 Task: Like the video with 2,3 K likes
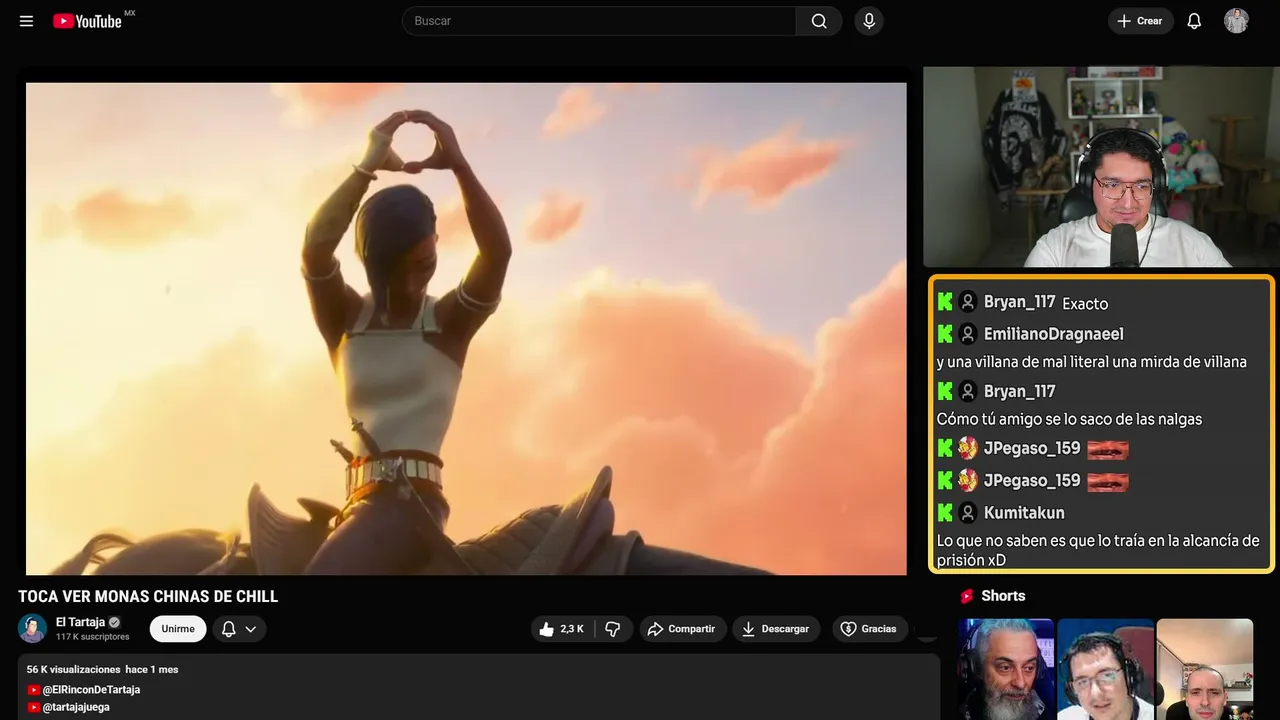click(560, 629)
